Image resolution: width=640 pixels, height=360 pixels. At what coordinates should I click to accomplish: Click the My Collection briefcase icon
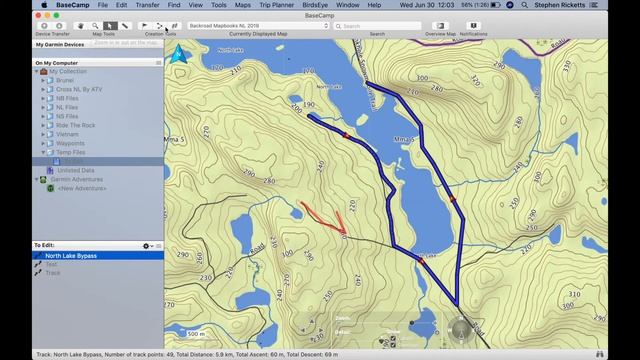point(44,71)
